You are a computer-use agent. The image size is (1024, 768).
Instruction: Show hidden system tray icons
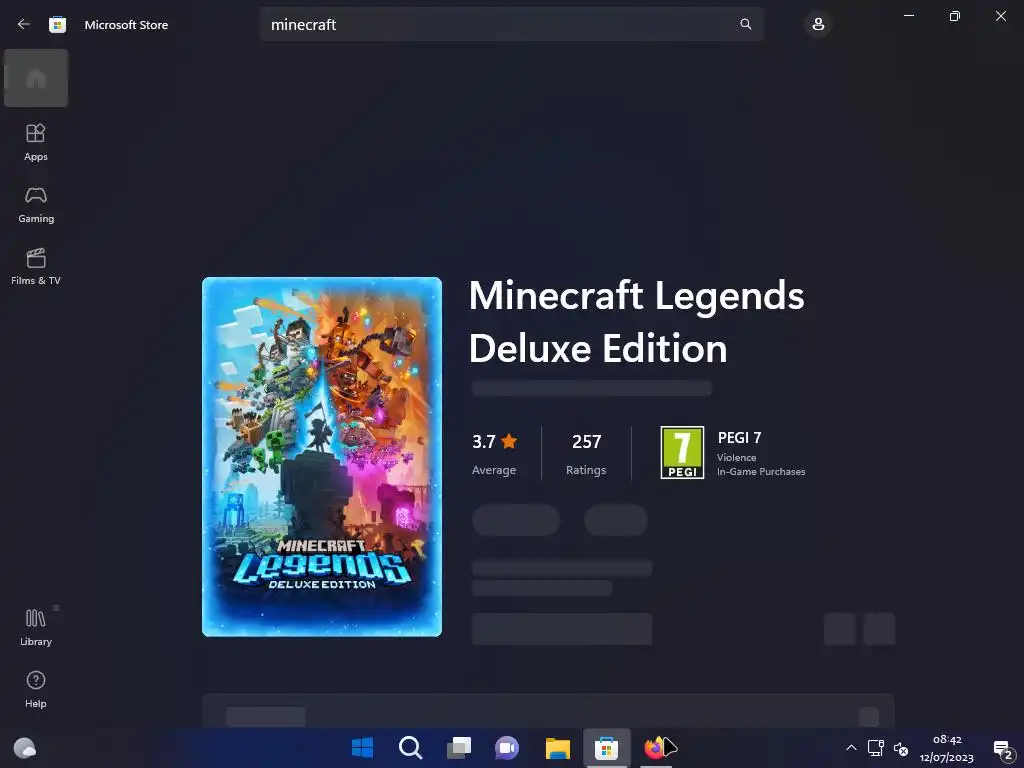point(851,748)
